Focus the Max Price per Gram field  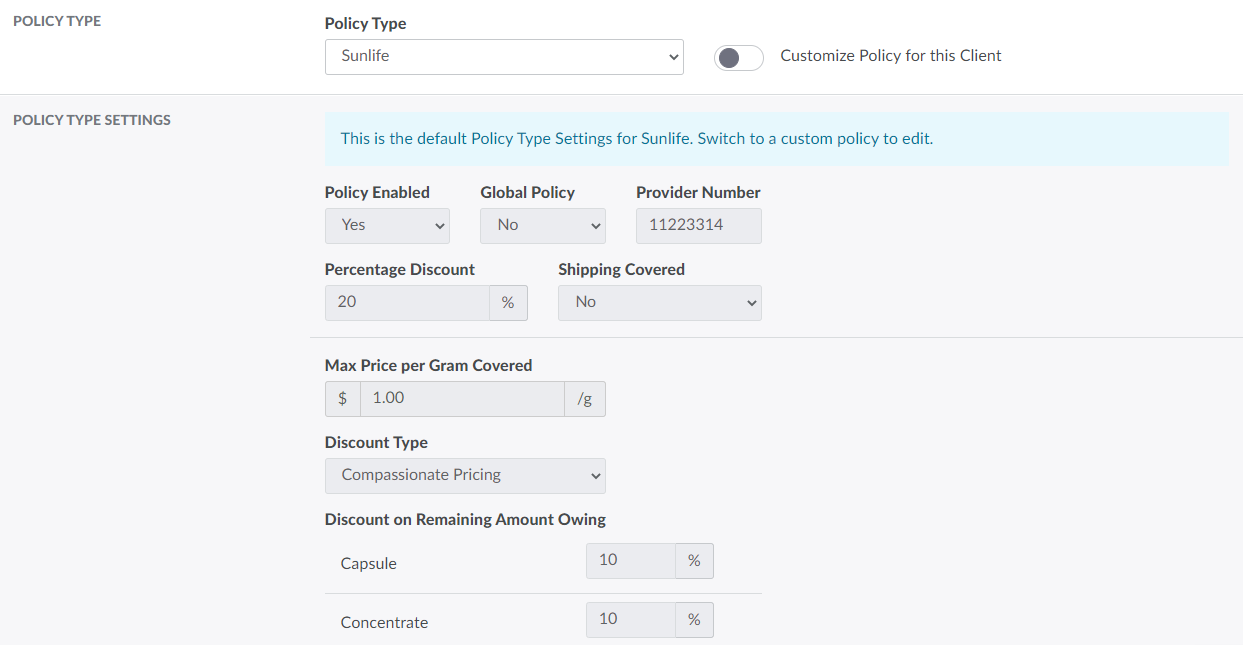(x=462, y=399)
